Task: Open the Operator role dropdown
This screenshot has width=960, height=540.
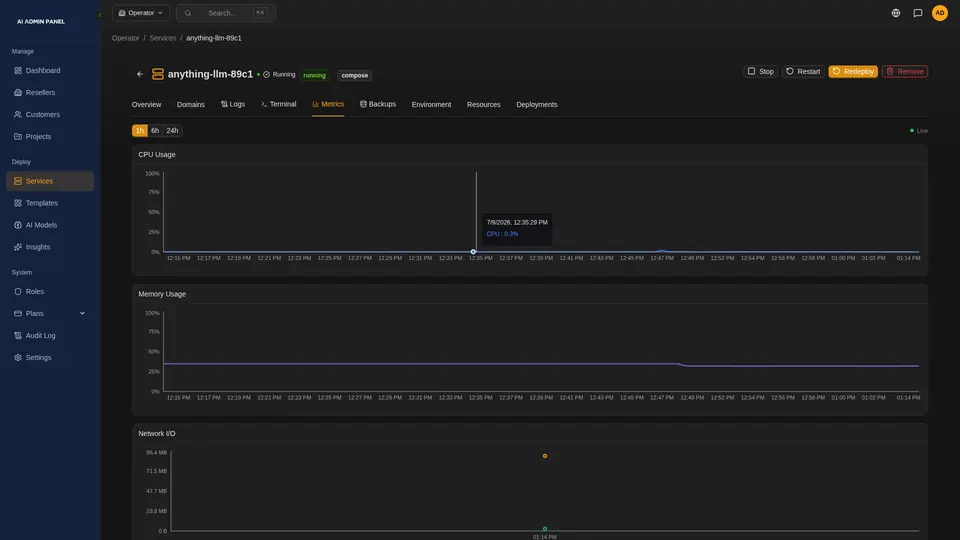Action: tap(141, 13)
